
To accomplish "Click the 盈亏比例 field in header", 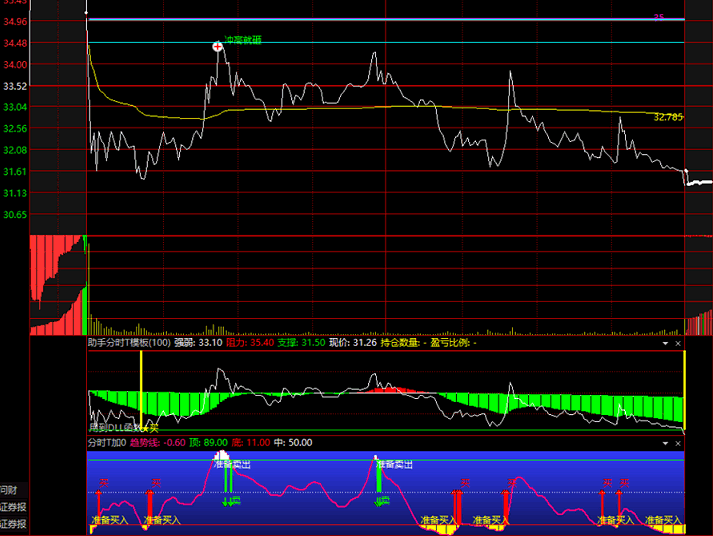I will 453,343.
